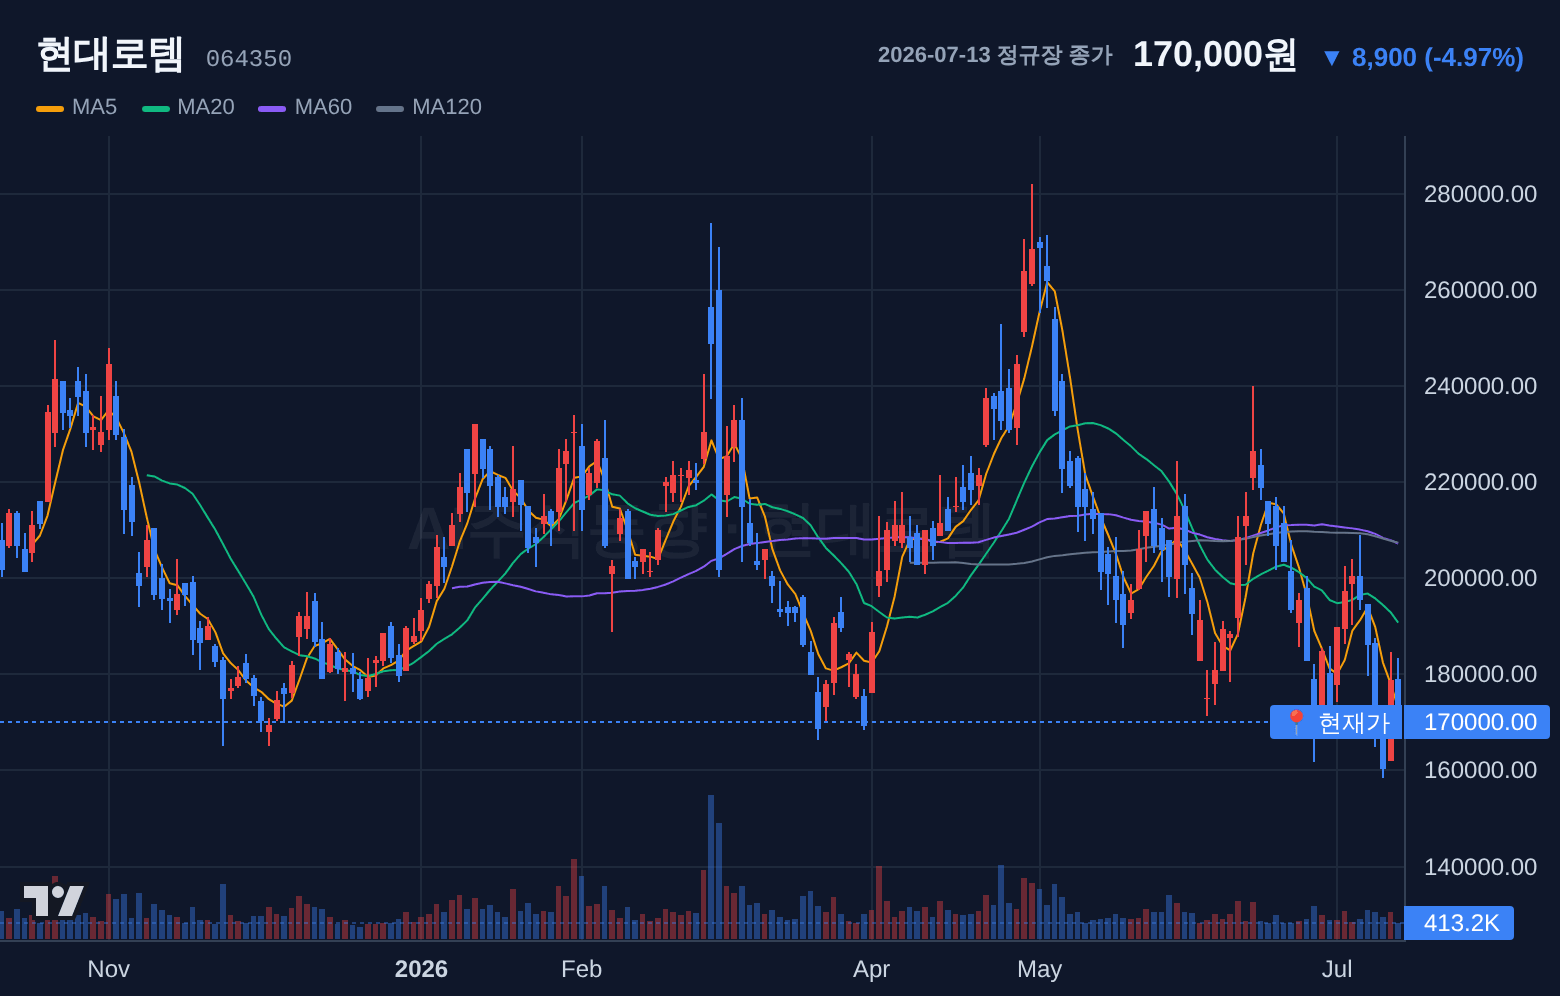Click the 현재가 current price tag

[x=1336, y=722]
